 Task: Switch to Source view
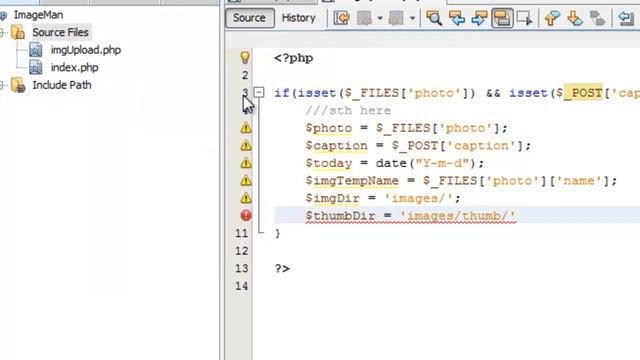pyautogui.click(x=249, y=18)
